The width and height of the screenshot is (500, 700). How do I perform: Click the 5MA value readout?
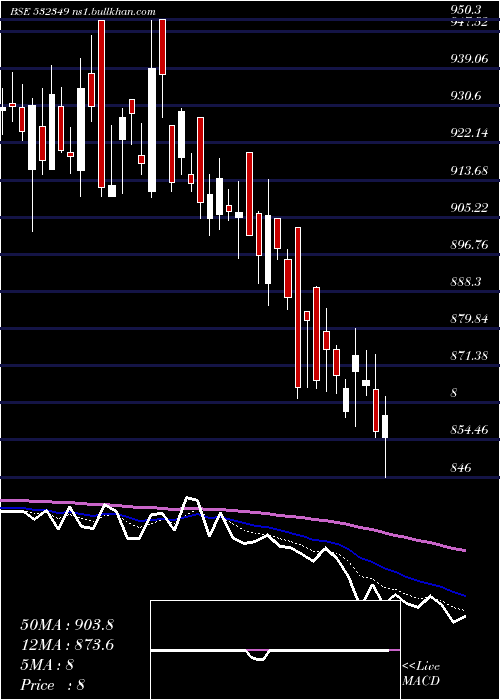(47, 665)
